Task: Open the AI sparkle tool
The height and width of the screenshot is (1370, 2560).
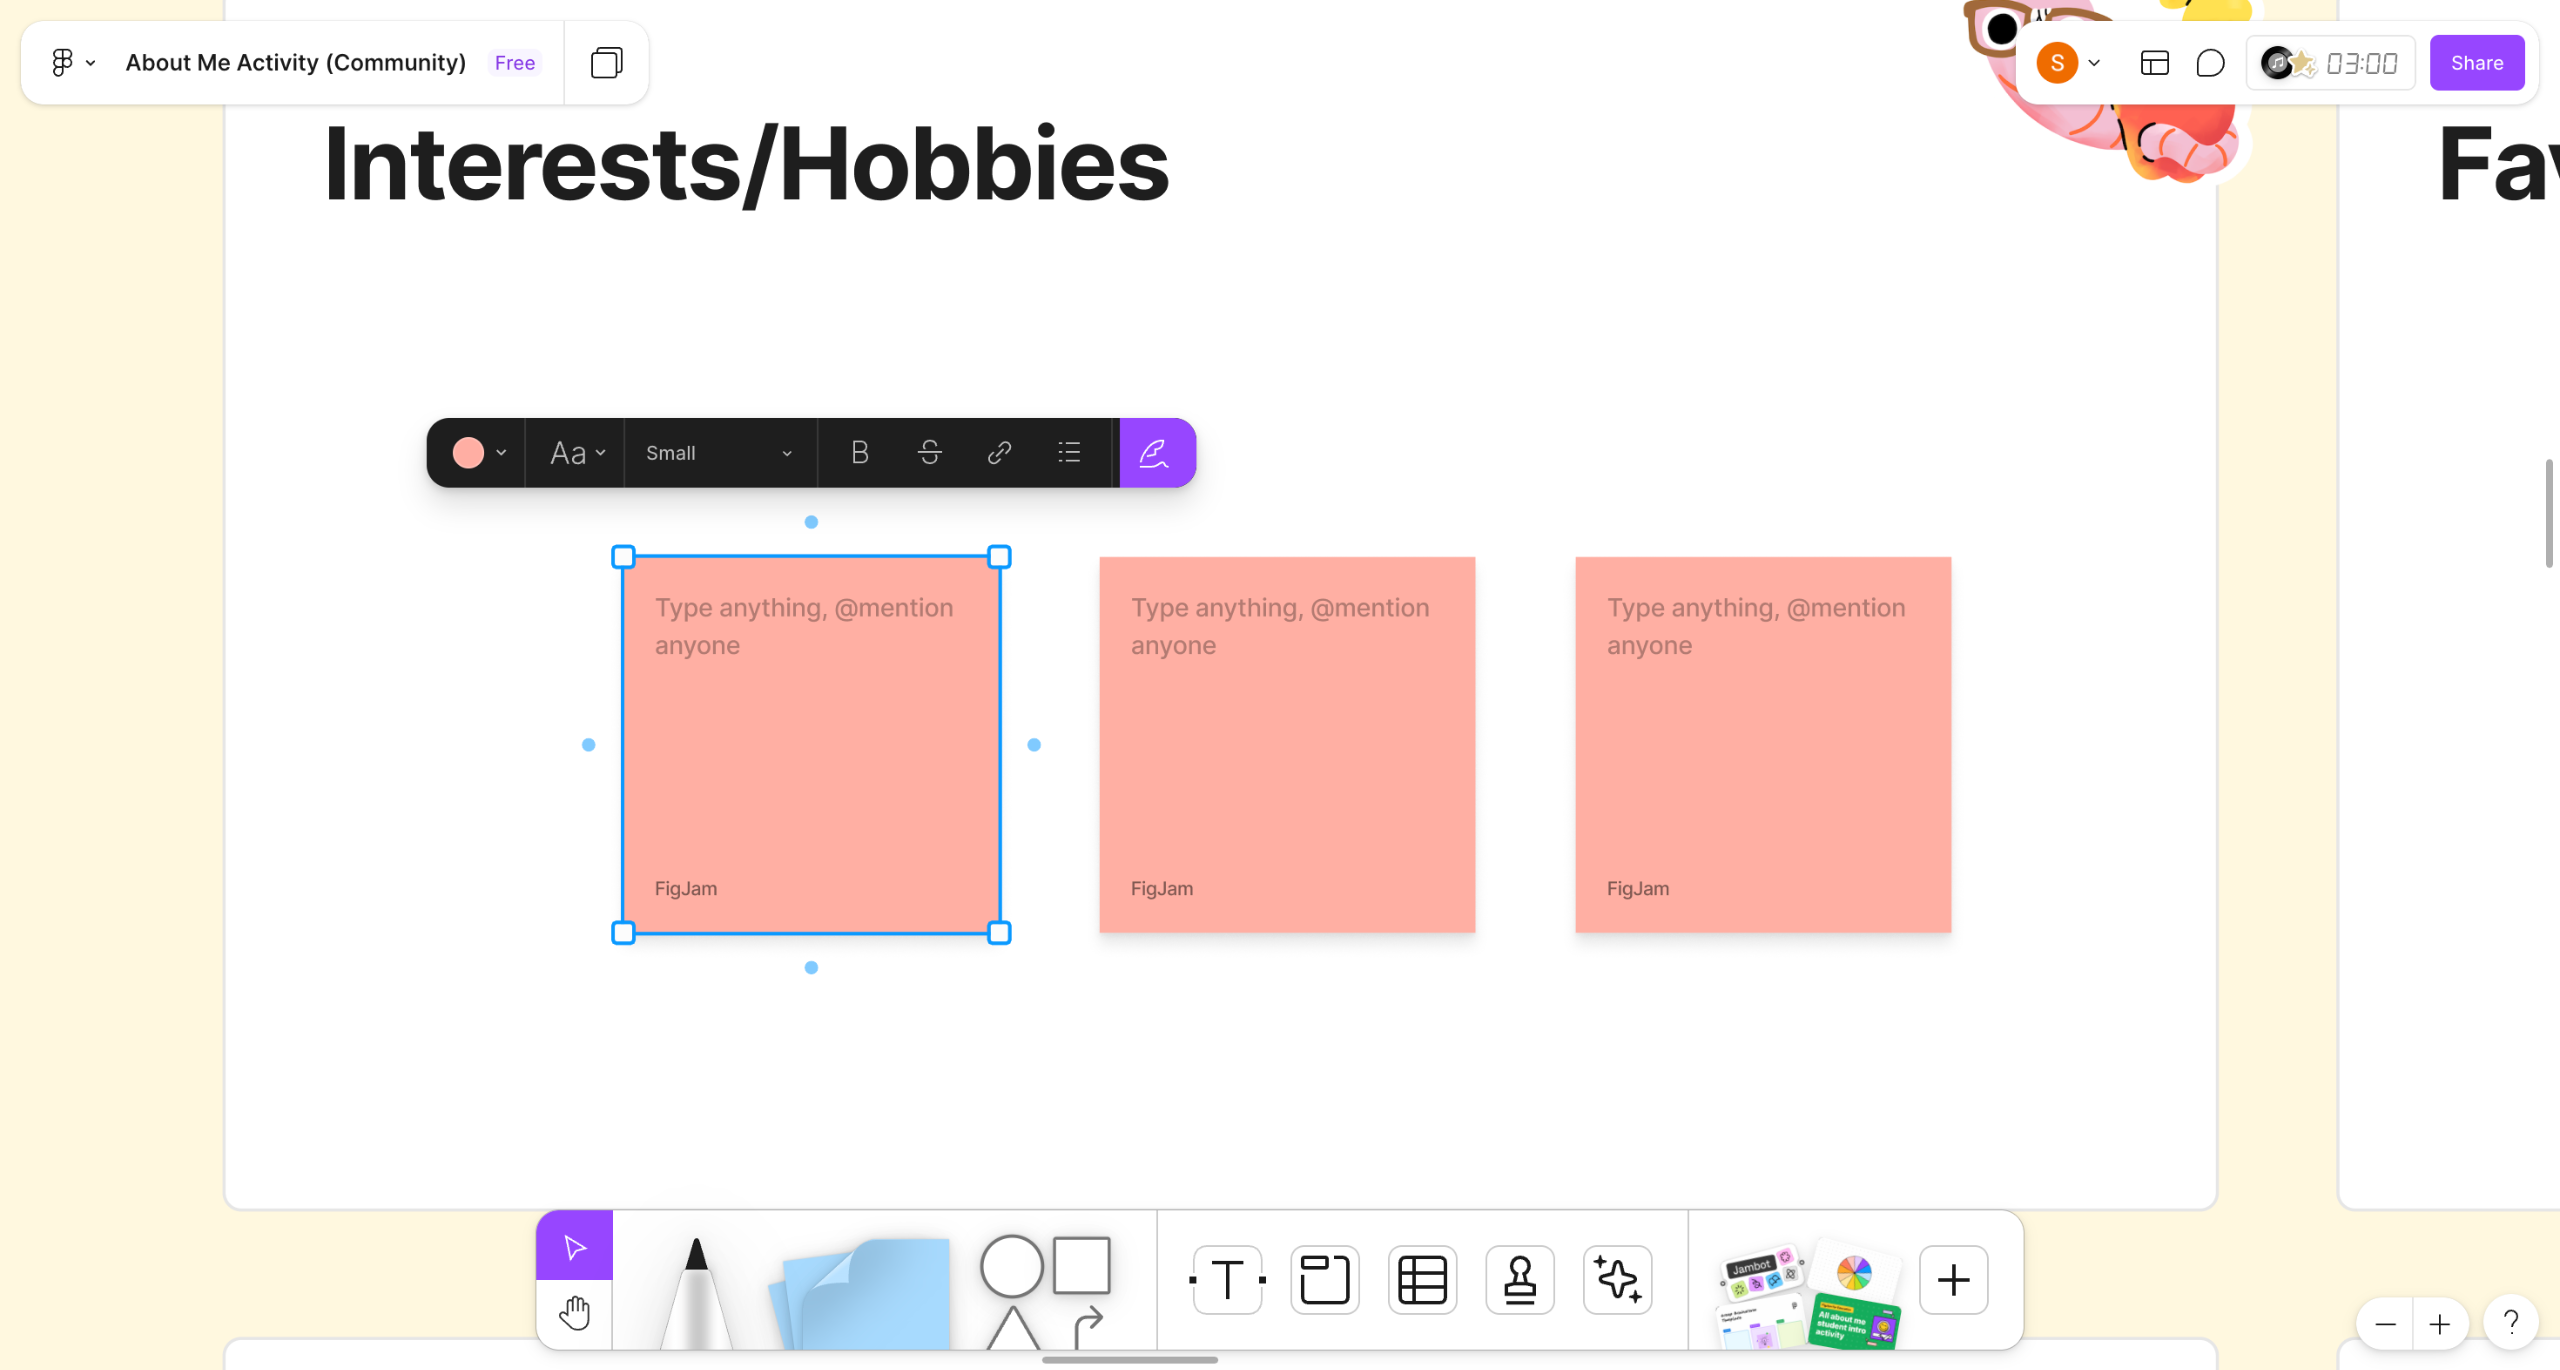Action: point(1617,1279)
